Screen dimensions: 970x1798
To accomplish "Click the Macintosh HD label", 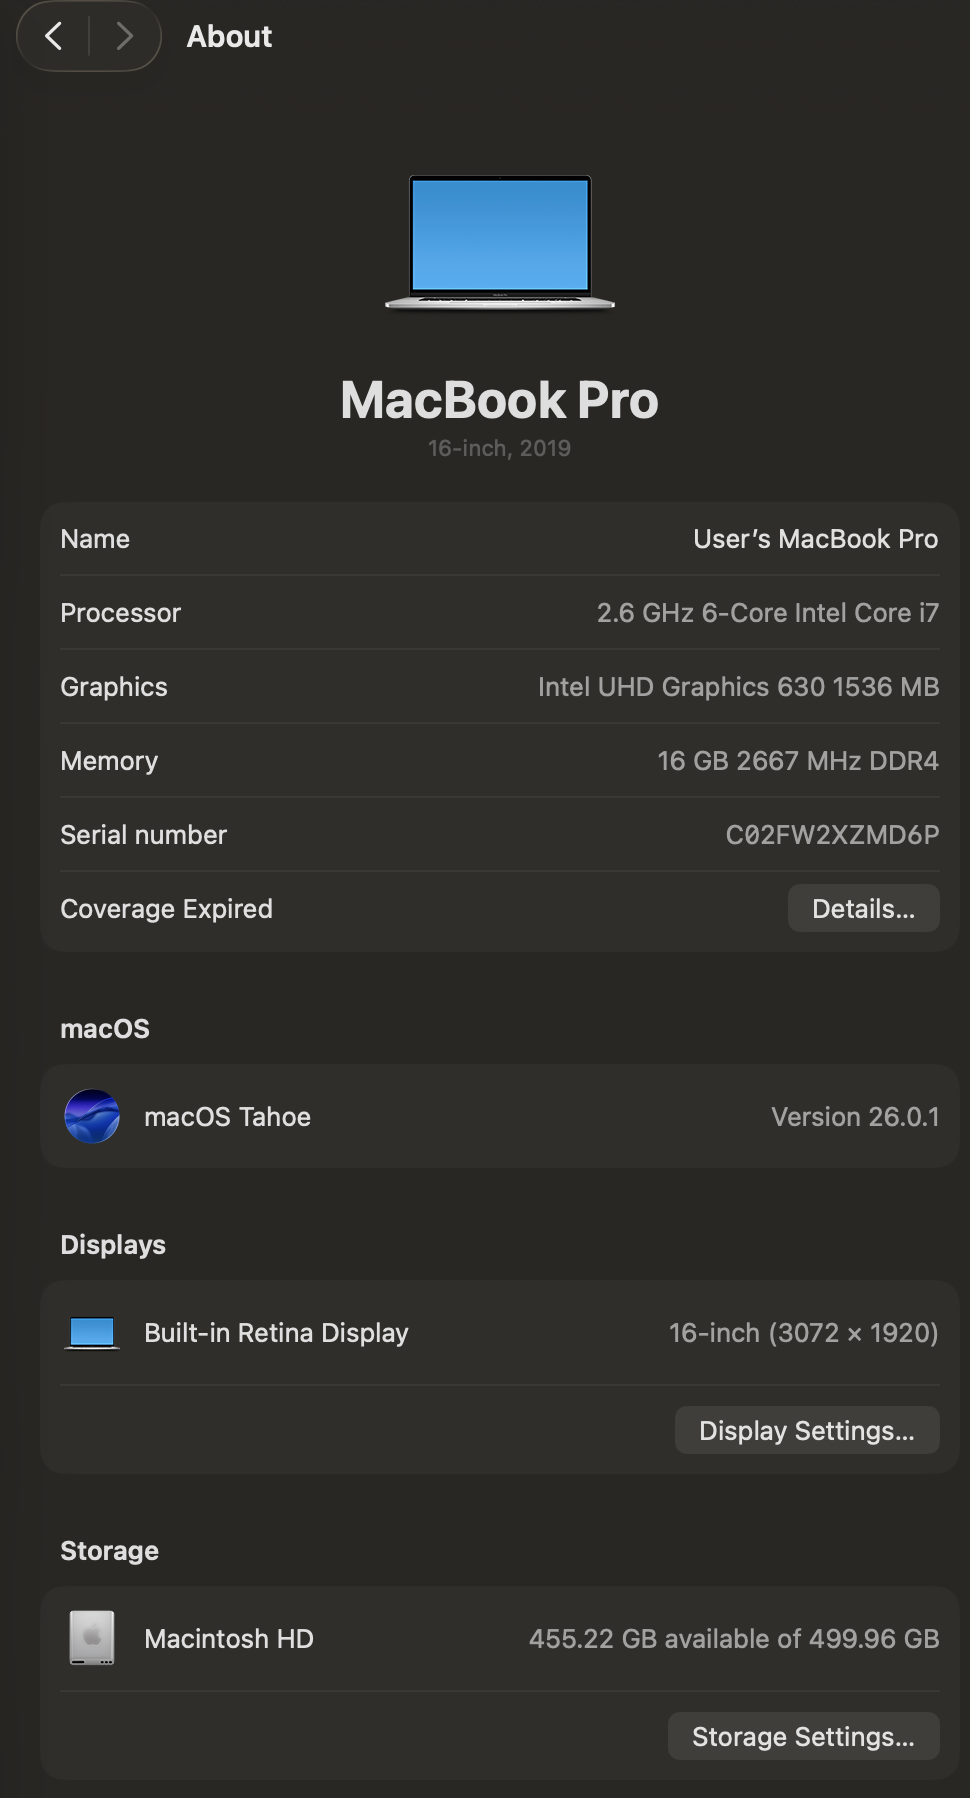I will [x=229, y=1639].
